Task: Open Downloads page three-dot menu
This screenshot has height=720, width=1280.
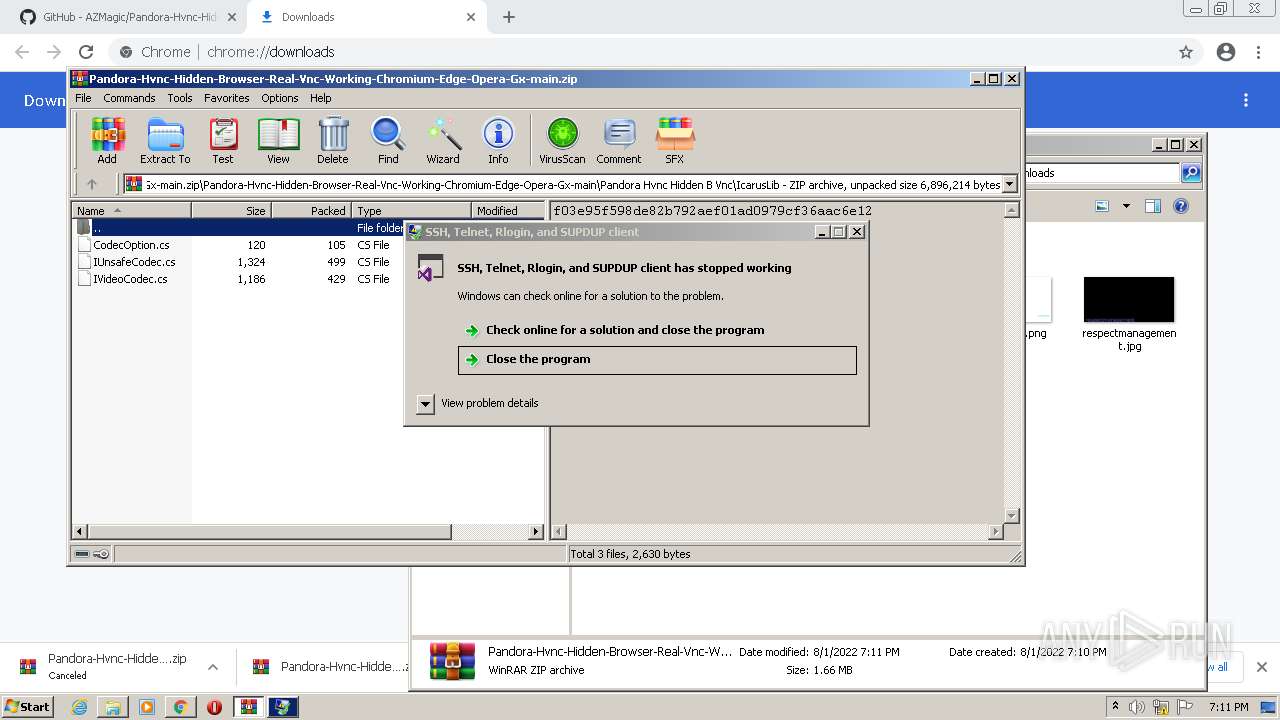Action: (1246, 100)
